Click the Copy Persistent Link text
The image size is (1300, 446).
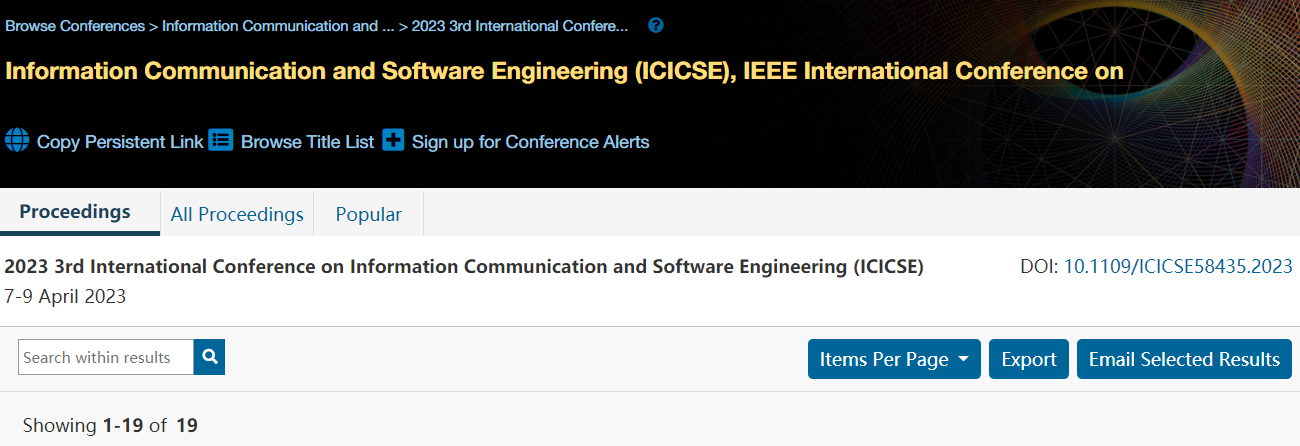[x=120, y=142]
